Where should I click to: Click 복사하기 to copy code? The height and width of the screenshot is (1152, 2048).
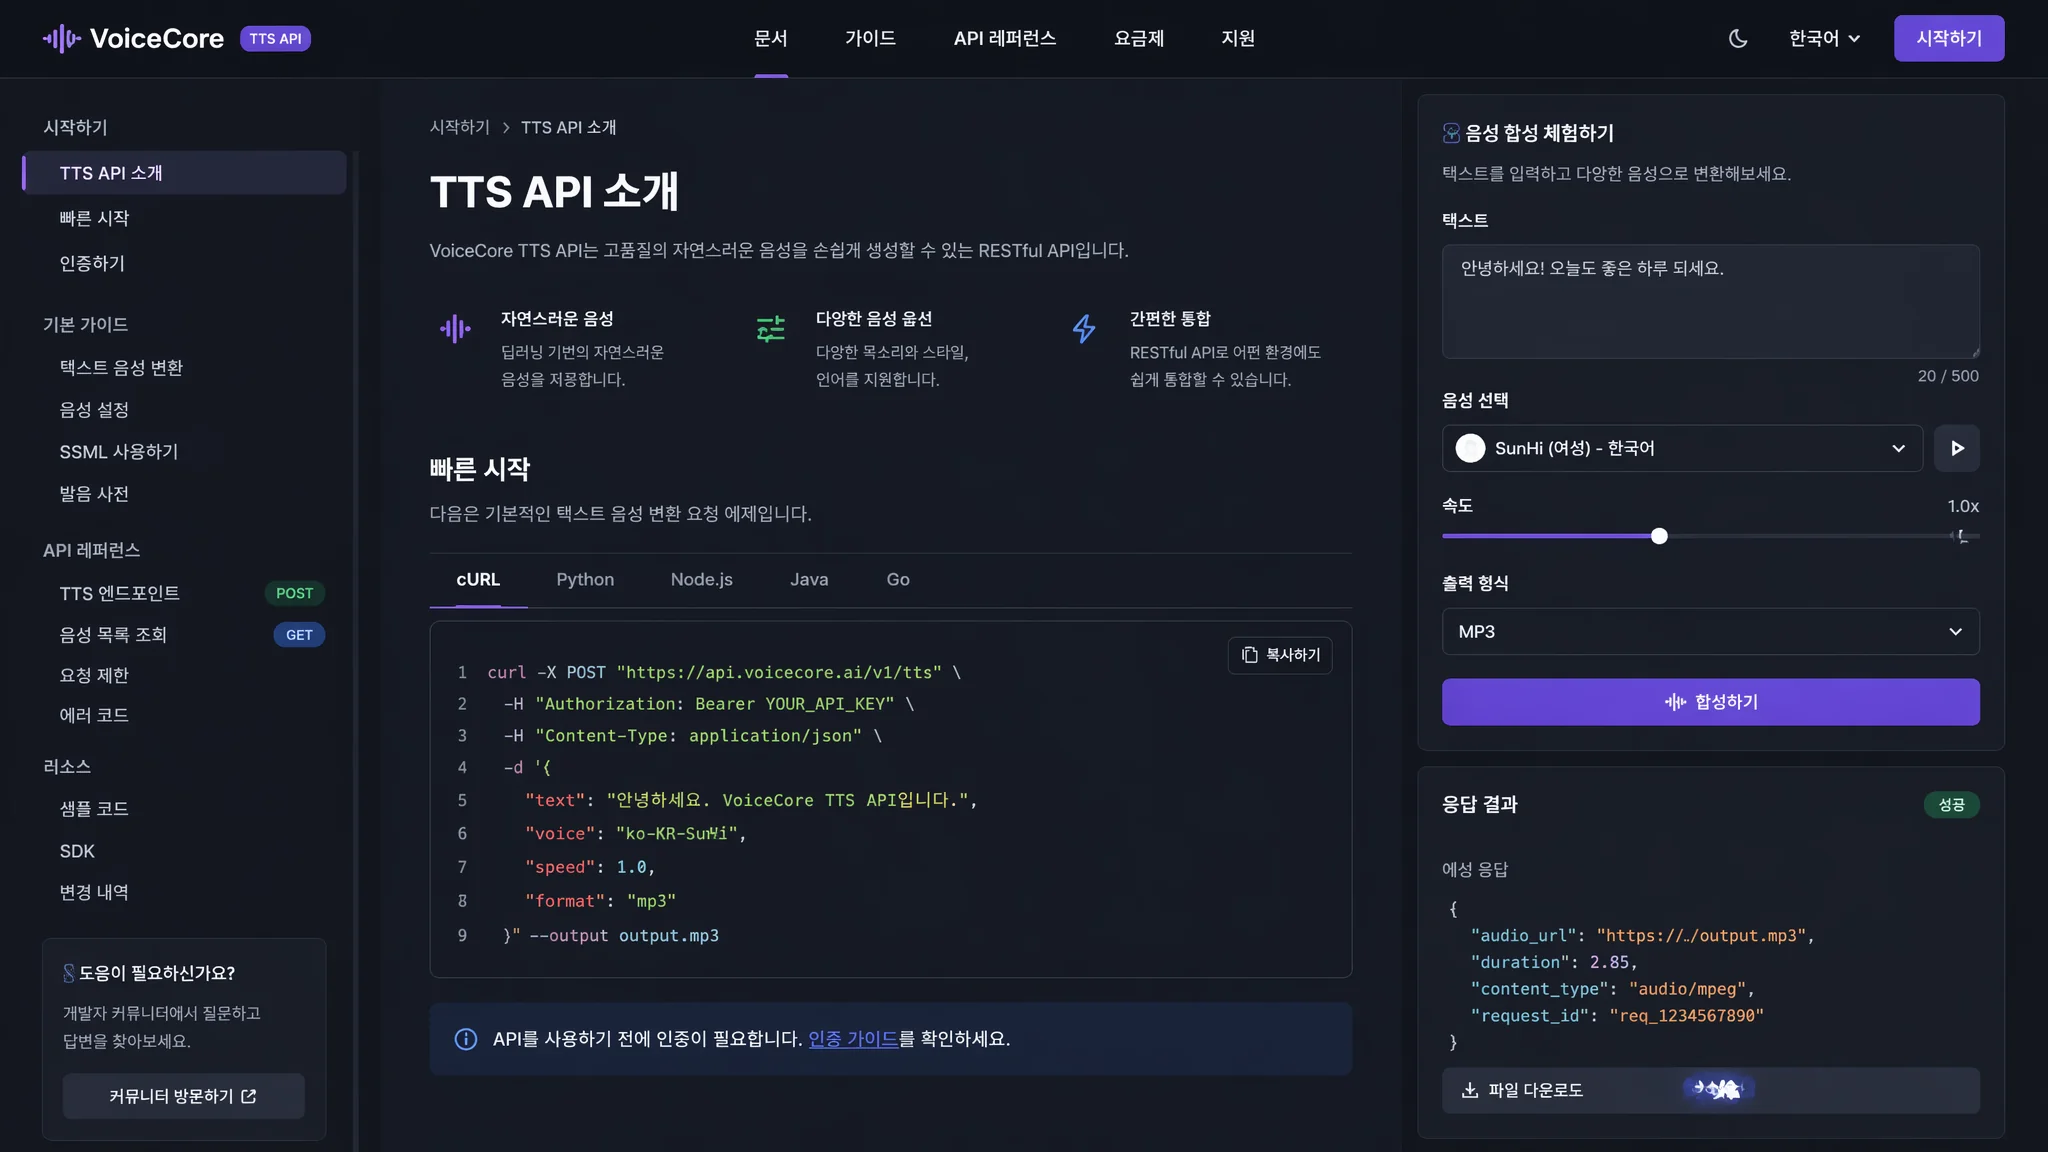coord(1280,654)
